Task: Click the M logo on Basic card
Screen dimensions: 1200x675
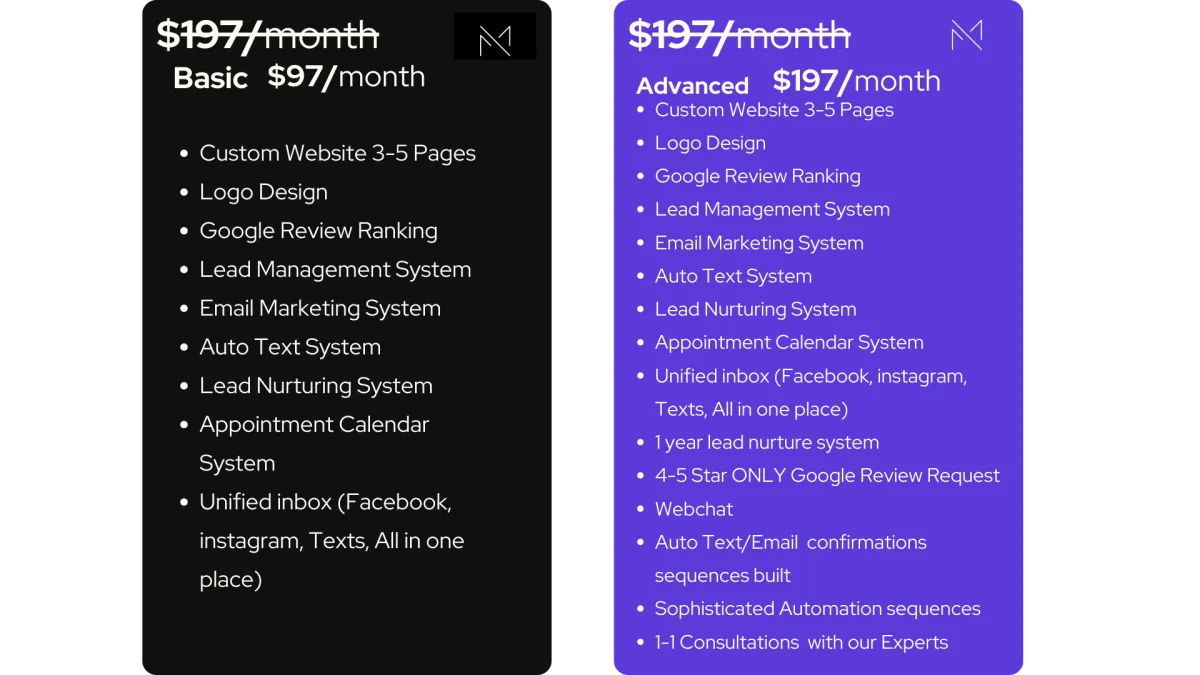Action: 495,36
